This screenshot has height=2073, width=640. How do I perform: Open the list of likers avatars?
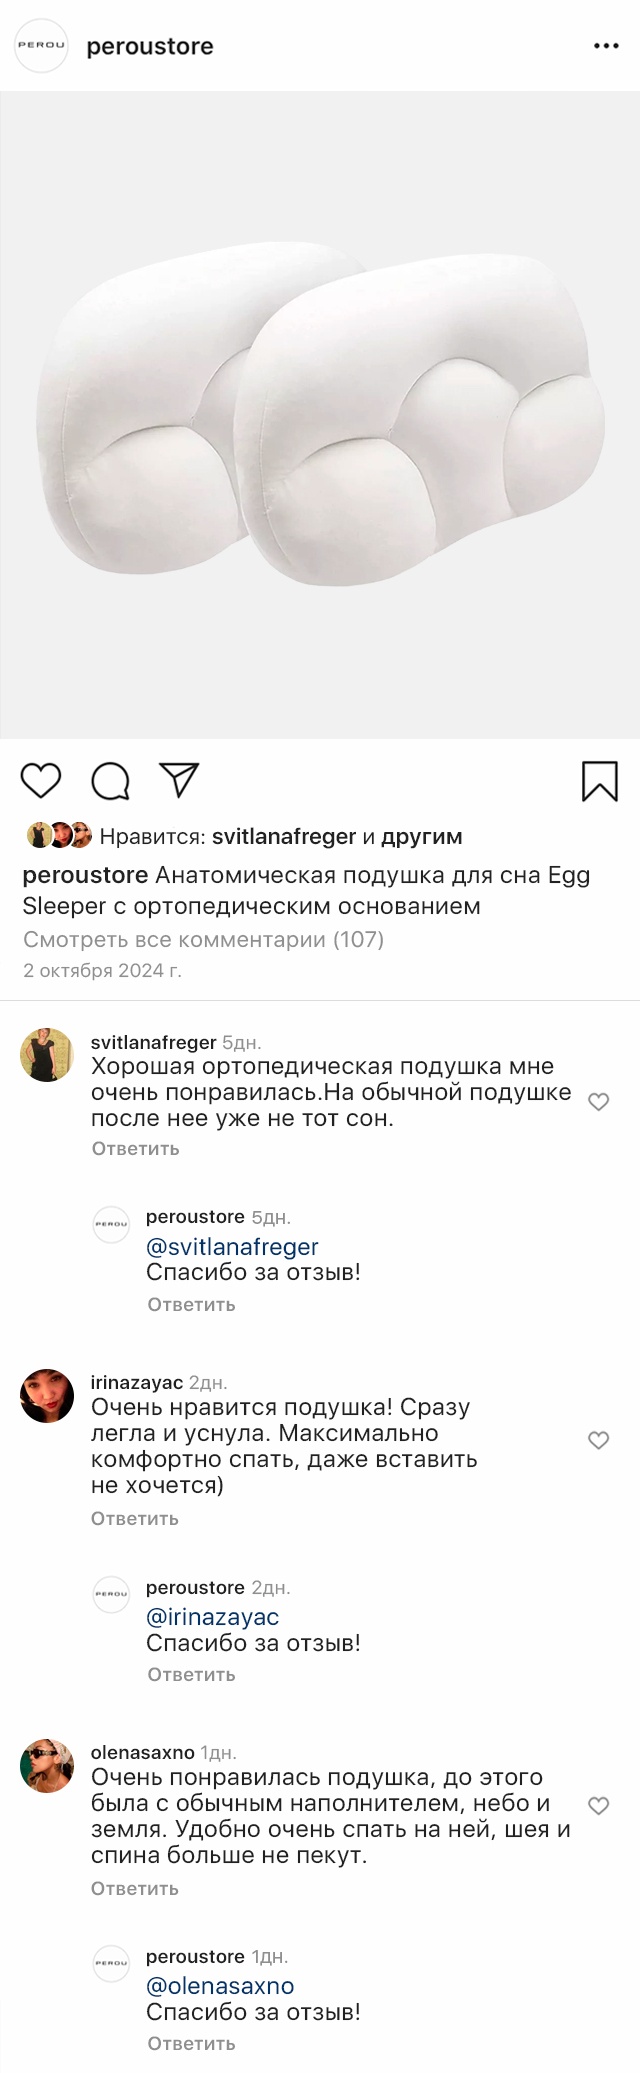59,835
